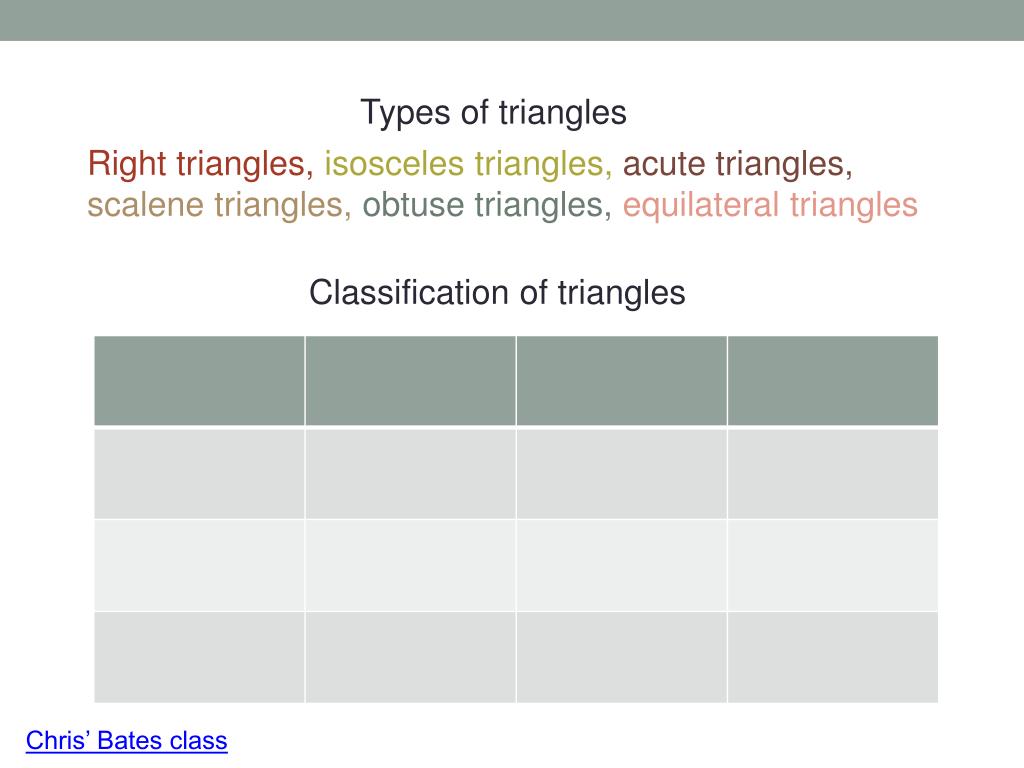Click the Types of triangles heading
Image resolution: width=1024 pixels, height=768 pixels.
coord(494,112)
